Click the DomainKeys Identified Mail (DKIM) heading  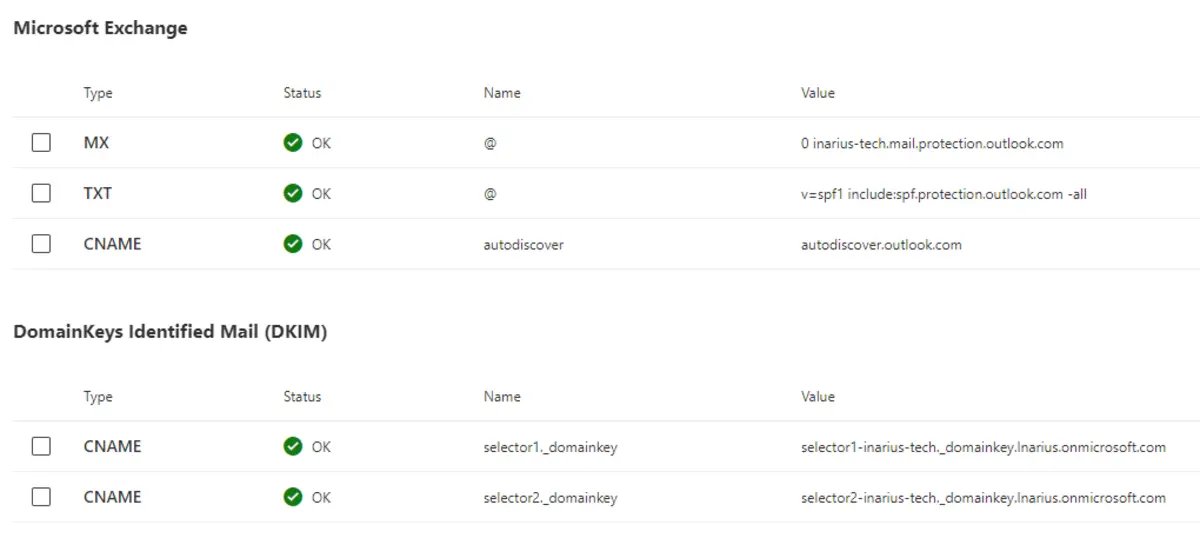(170, 332)
